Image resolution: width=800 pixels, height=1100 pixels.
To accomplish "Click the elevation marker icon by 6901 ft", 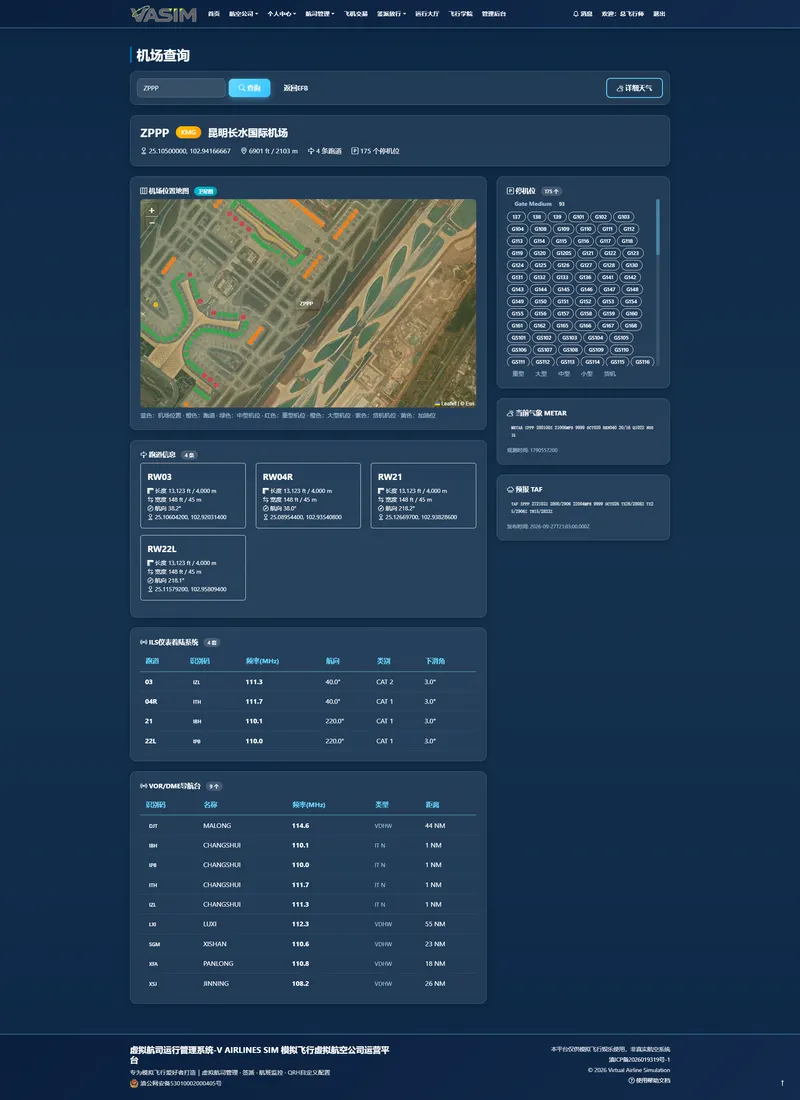I will pos(244,151).
